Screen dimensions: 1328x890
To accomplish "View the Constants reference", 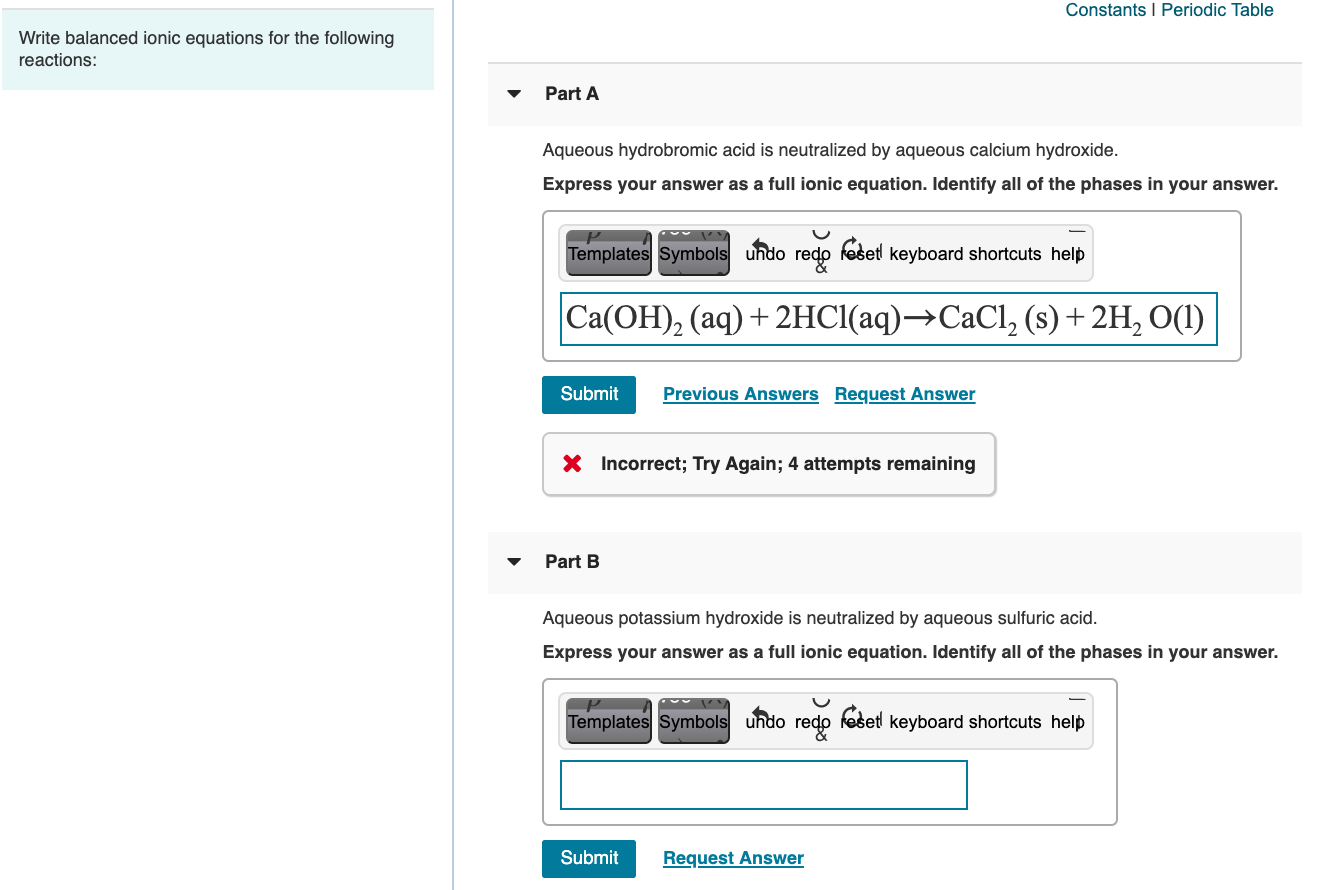I will coord(1106,10).
